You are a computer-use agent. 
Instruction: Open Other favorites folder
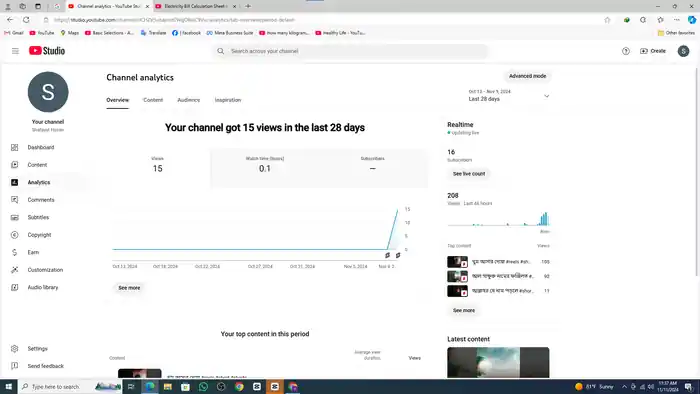(x=676, y=33)
